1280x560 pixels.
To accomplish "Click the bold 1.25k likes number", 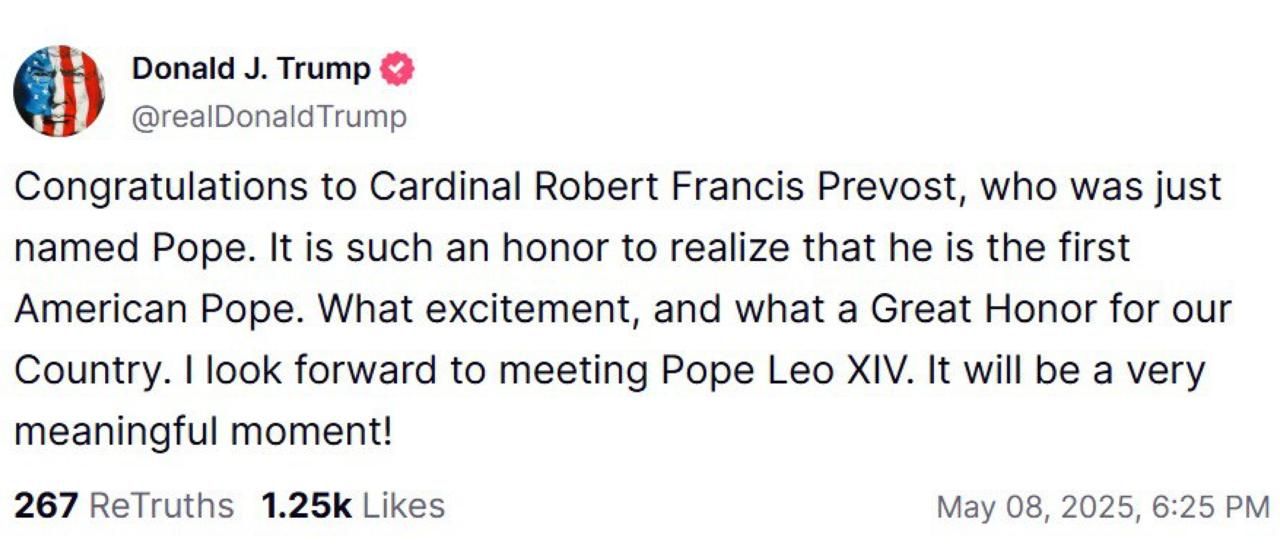I will click(x=306, y=505).
